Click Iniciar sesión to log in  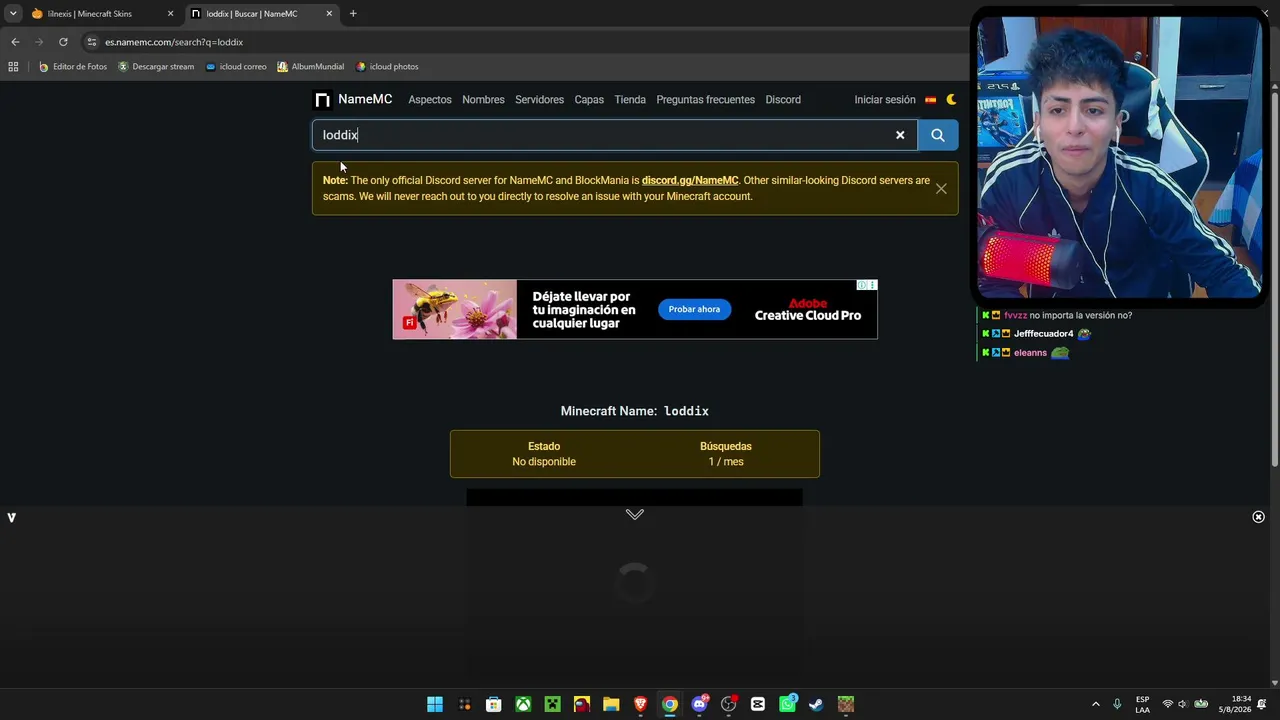tap(885, 100)
